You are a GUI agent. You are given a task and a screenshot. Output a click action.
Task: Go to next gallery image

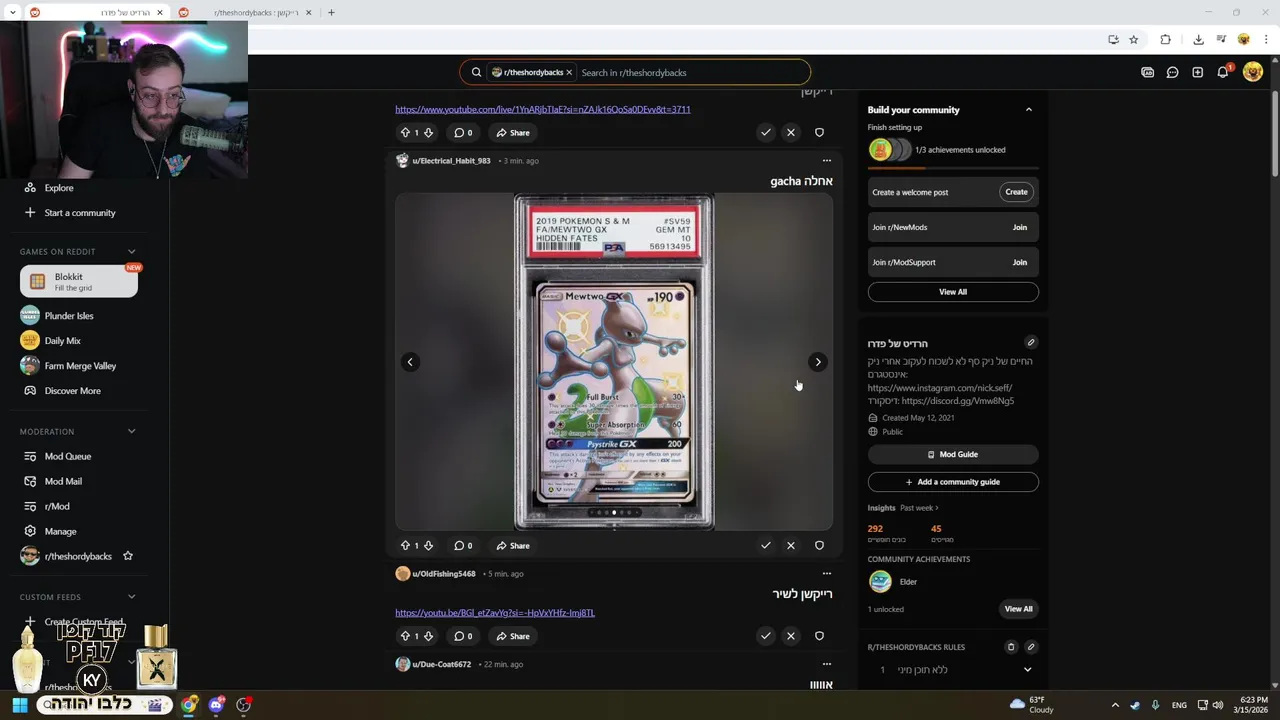point(818,362)
